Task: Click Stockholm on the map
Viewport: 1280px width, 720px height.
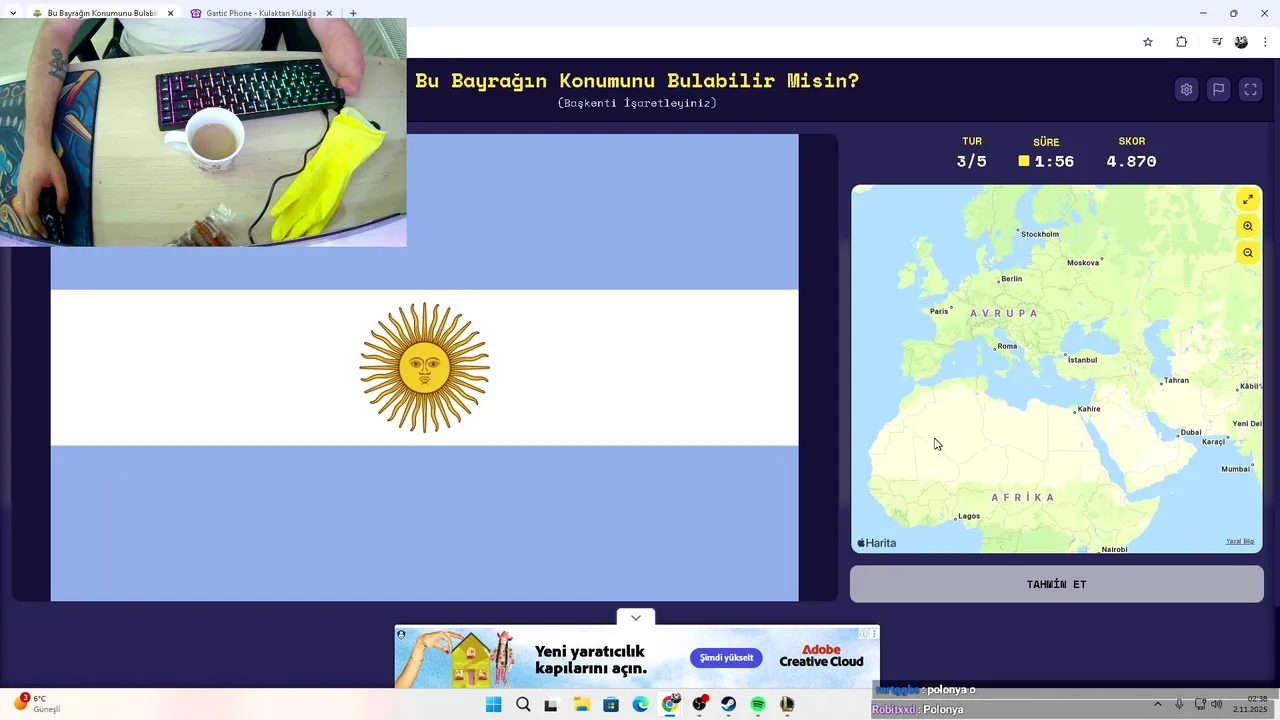Action: [1040, 234]
